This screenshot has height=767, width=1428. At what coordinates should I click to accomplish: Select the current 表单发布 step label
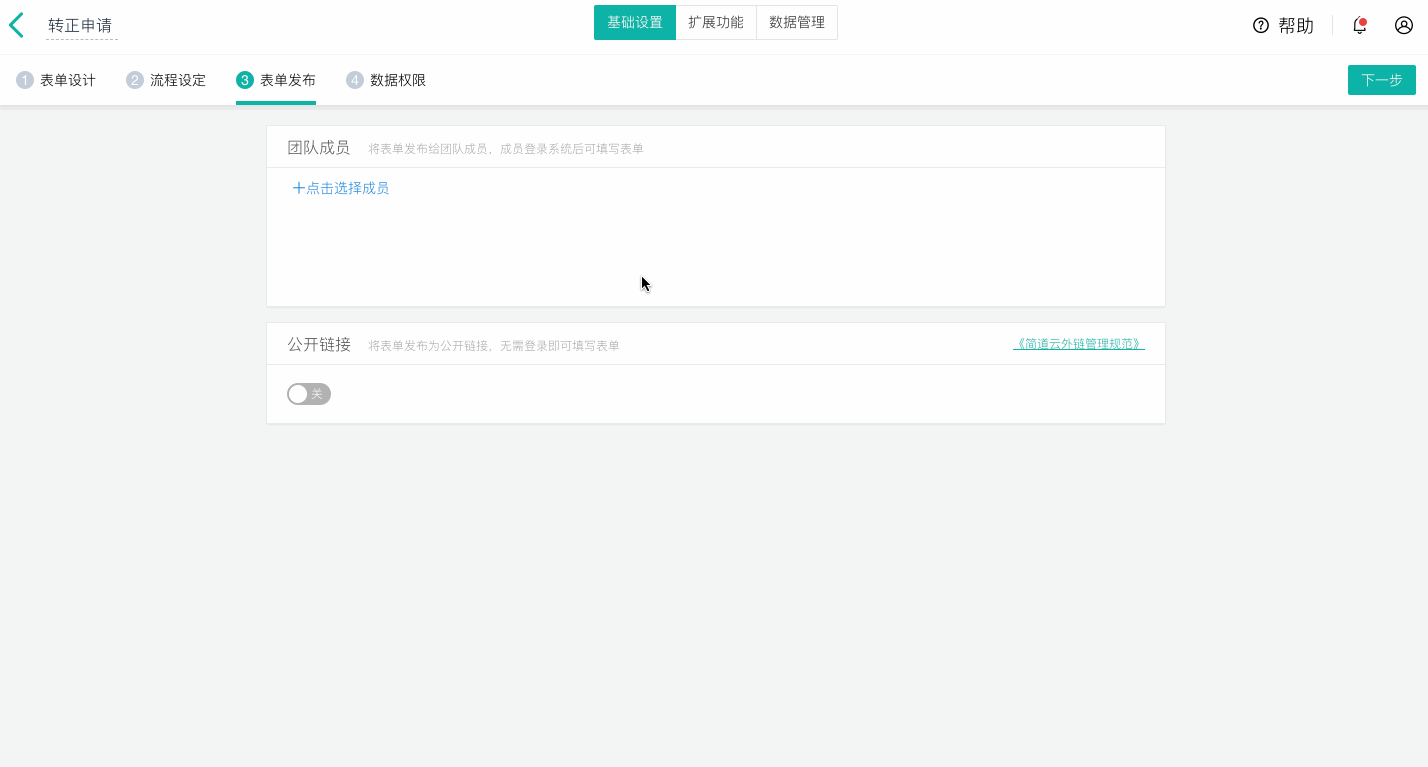(290, 79)
